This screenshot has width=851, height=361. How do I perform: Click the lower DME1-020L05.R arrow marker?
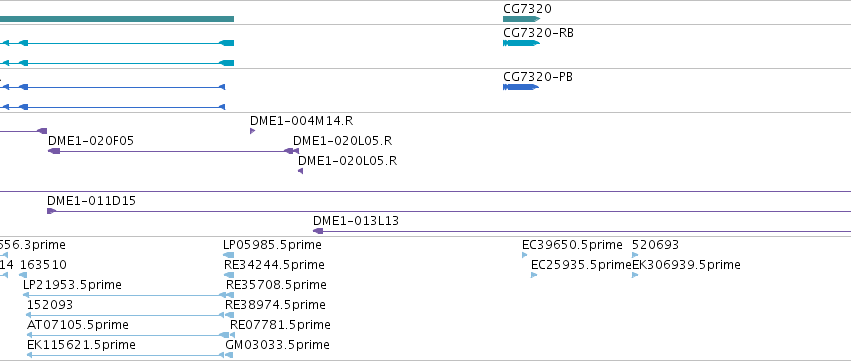(300, 171)
